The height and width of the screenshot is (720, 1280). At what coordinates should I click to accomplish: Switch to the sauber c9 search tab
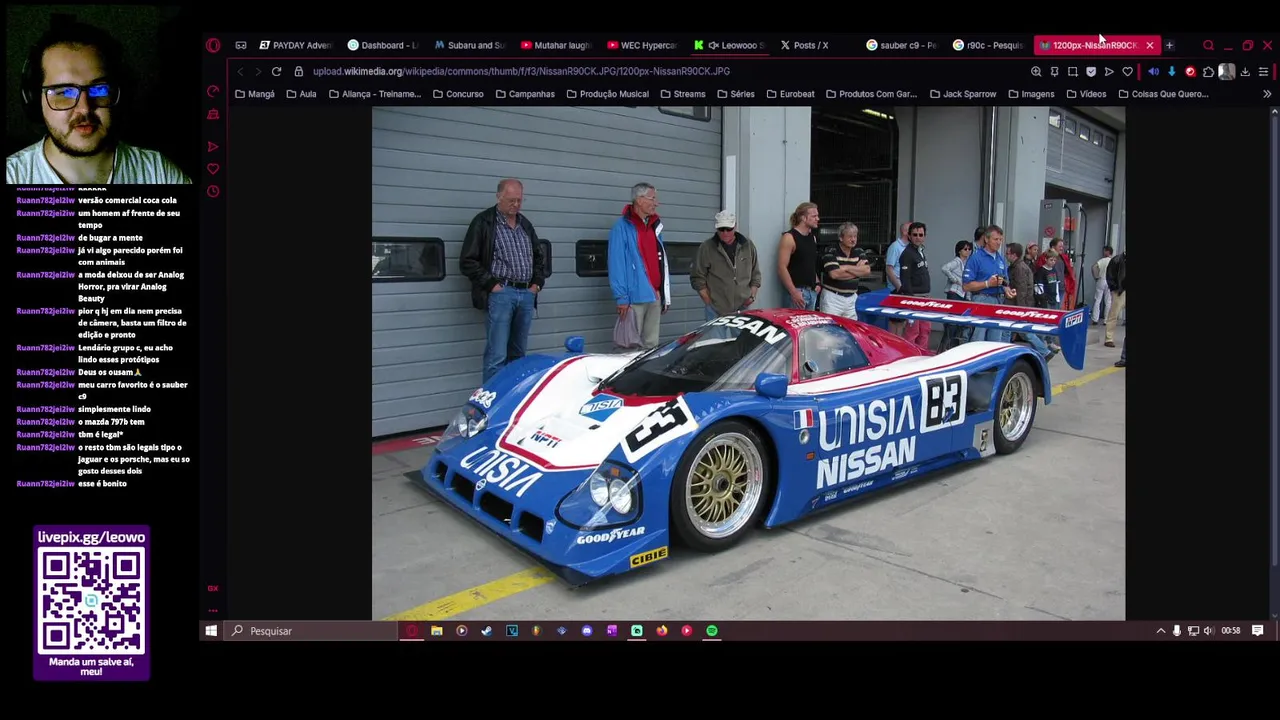[x=902, y=45]
